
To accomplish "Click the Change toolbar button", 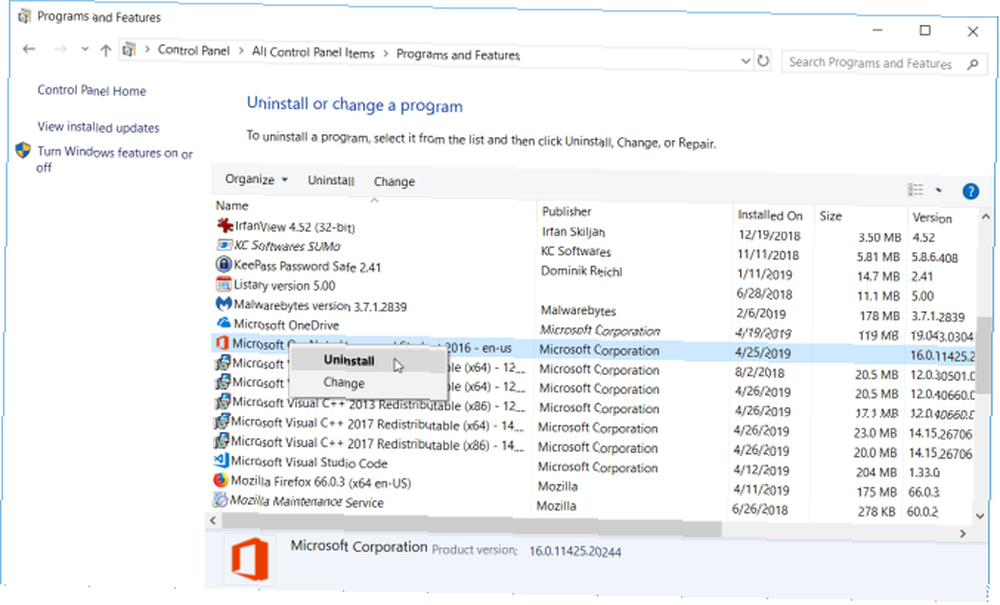I will click(x=394, y=182).
